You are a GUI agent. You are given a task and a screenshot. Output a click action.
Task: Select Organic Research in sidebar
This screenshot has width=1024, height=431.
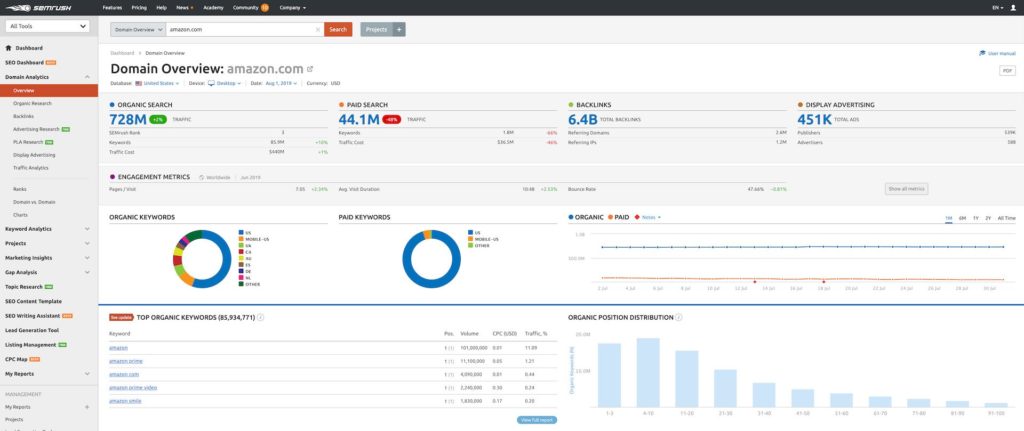(32, 103)
